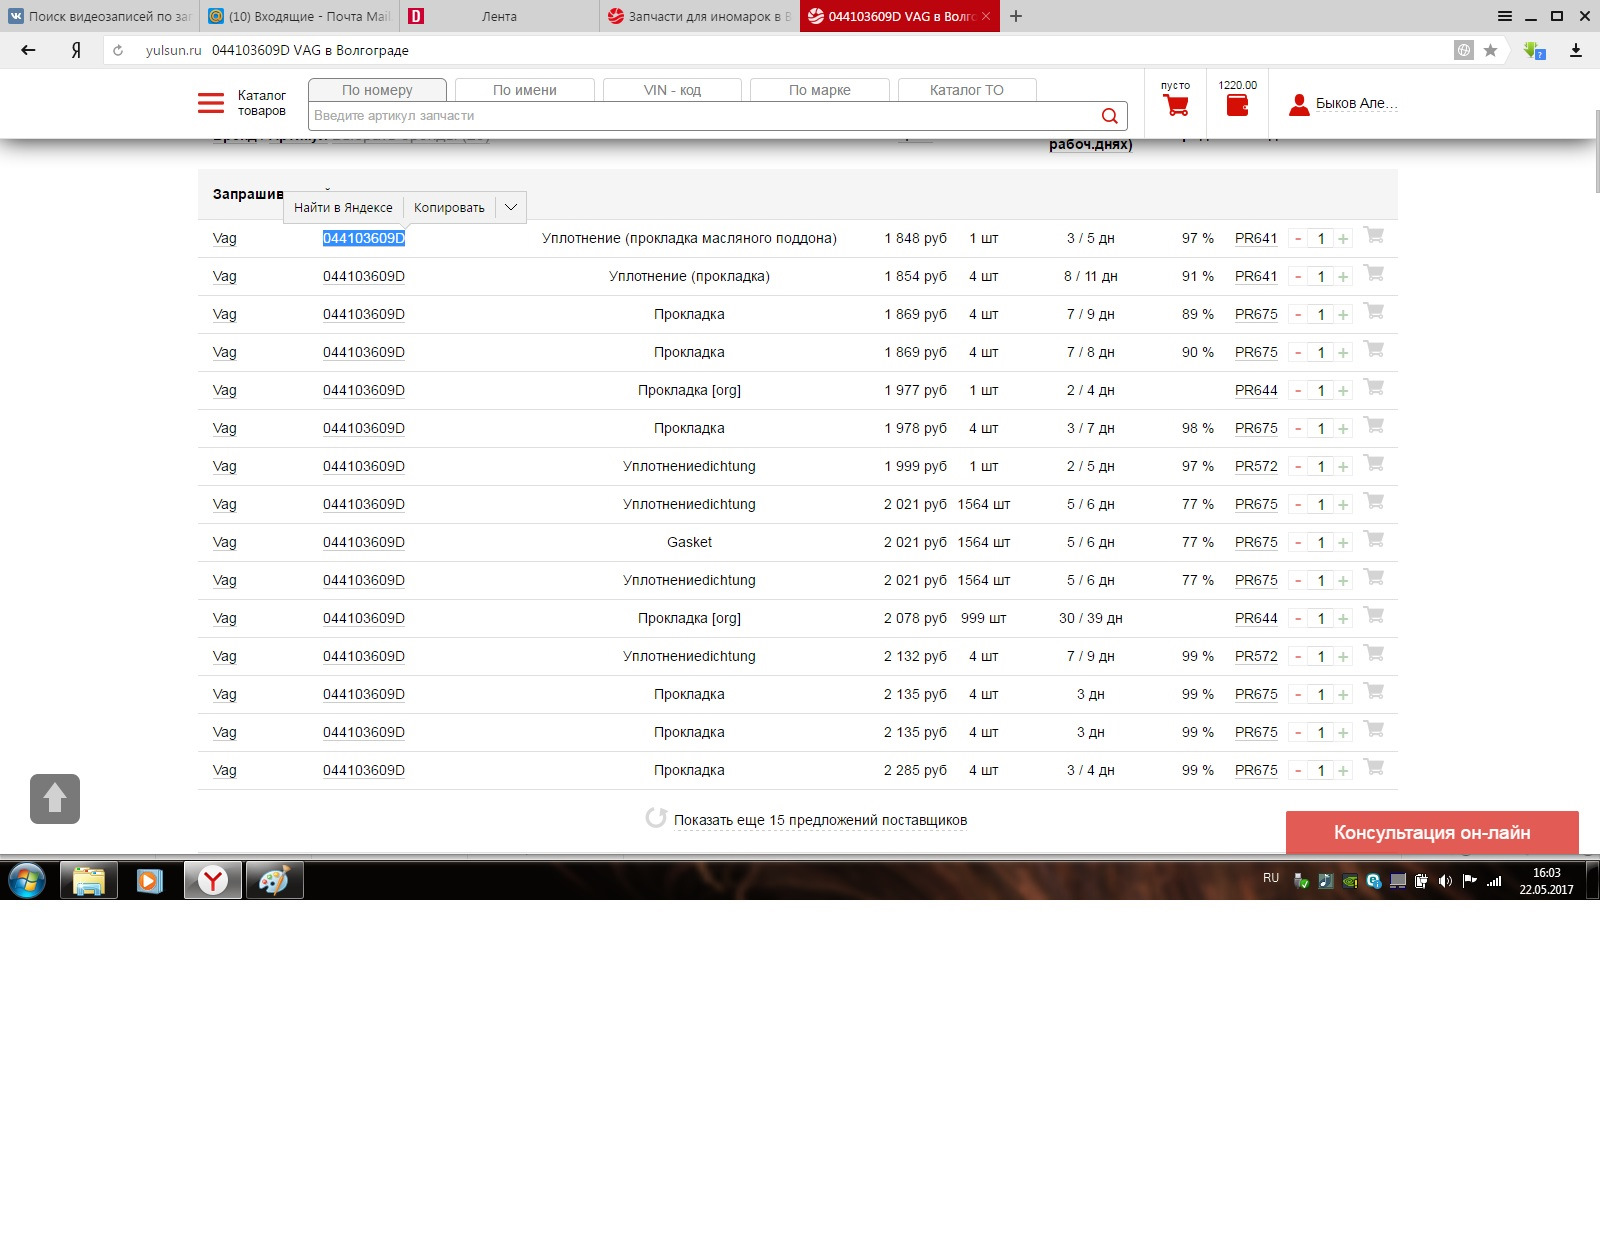Add the 1 977 руб Прокладка [org] to cart
This screenshot has height=1248, width=1600.
point(1374,387)
